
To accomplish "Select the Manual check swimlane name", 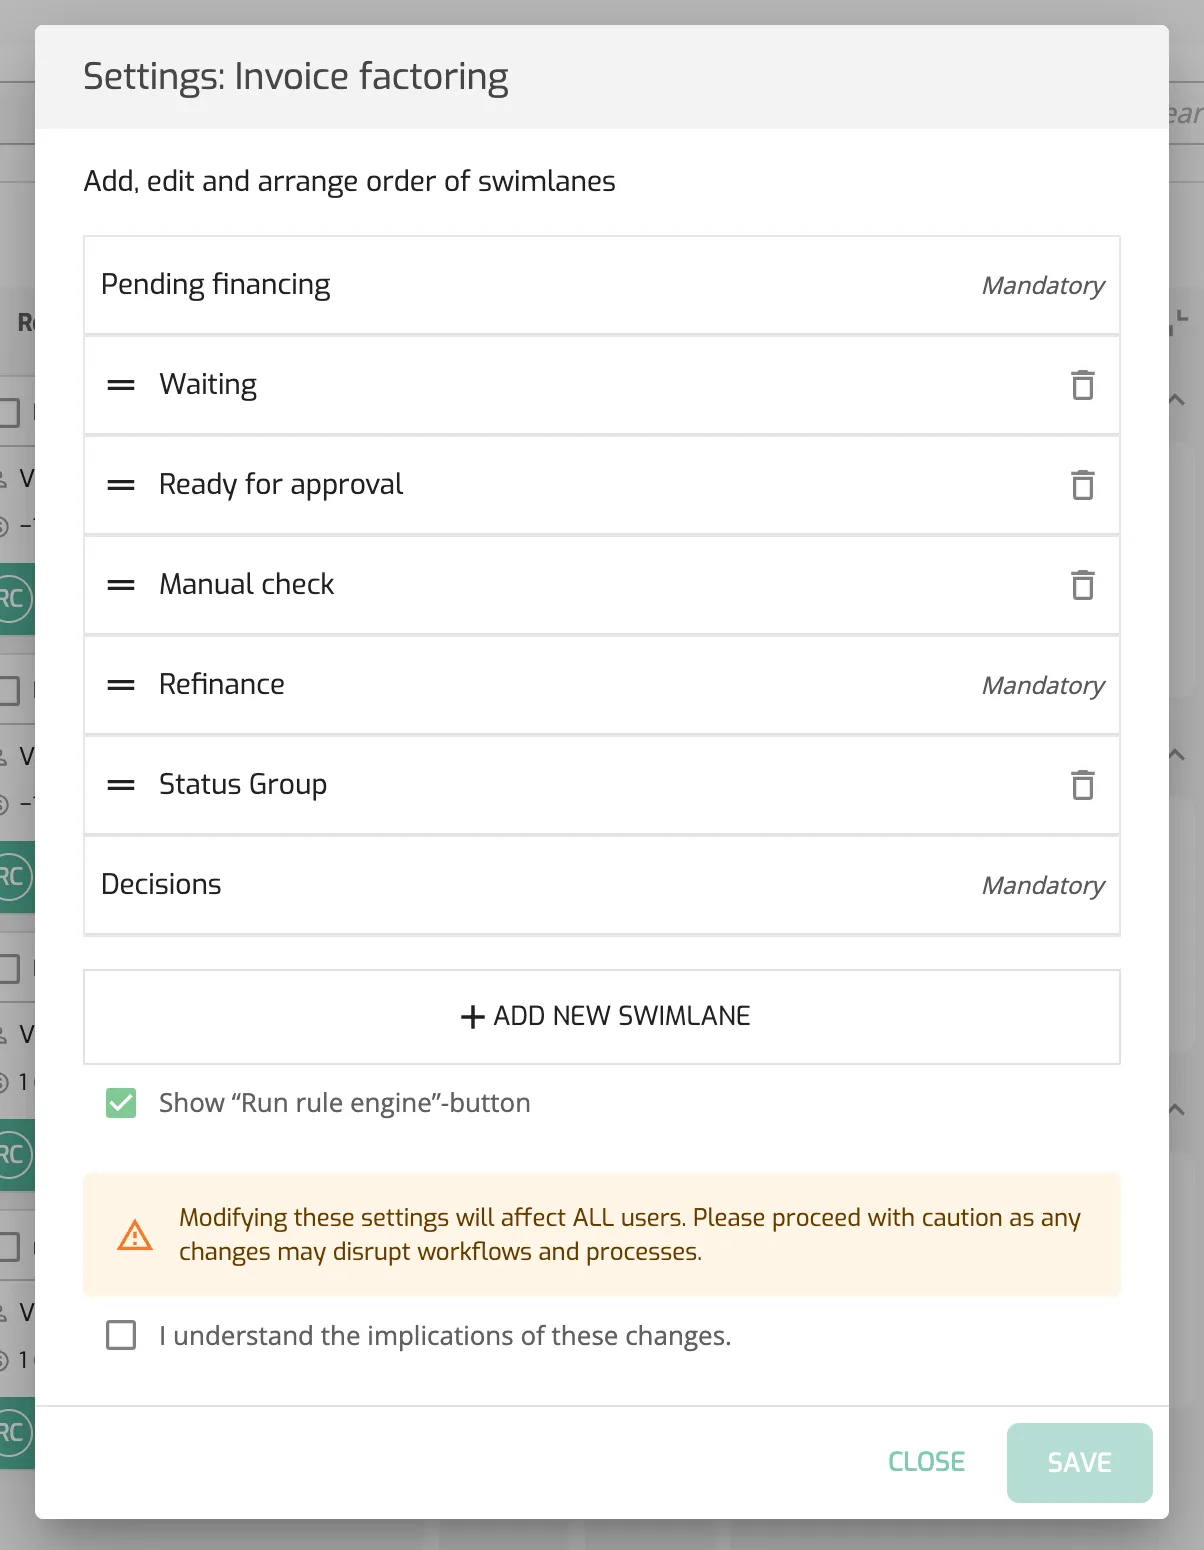I will (247, 584).
